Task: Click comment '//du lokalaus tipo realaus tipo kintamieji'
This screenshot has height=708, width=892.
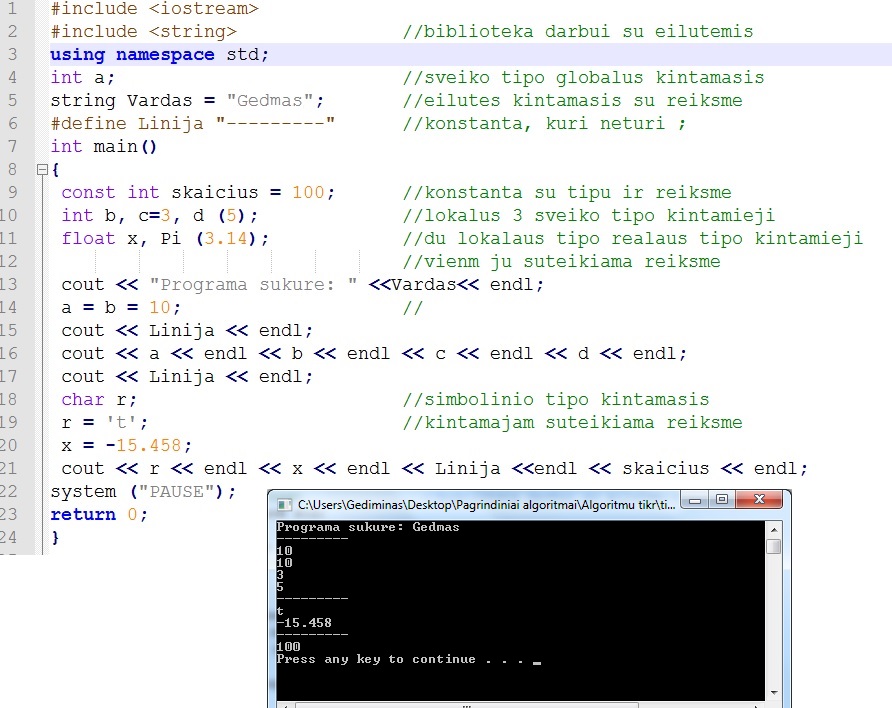Action: (633, 239)
